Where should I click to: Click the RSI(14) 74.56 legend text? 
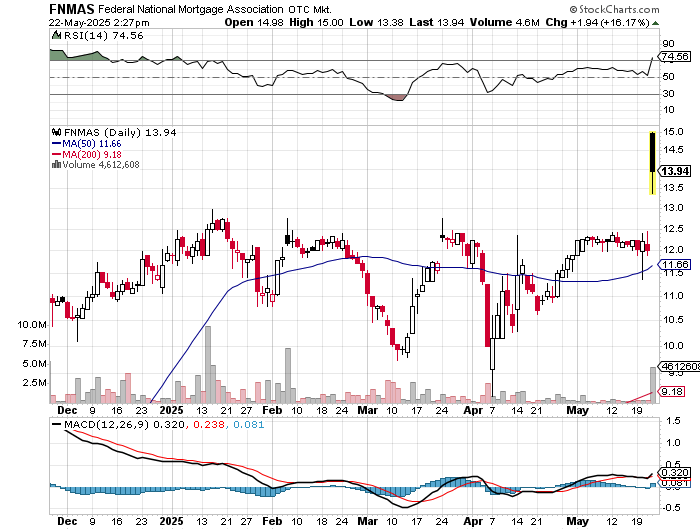[104, 35]
